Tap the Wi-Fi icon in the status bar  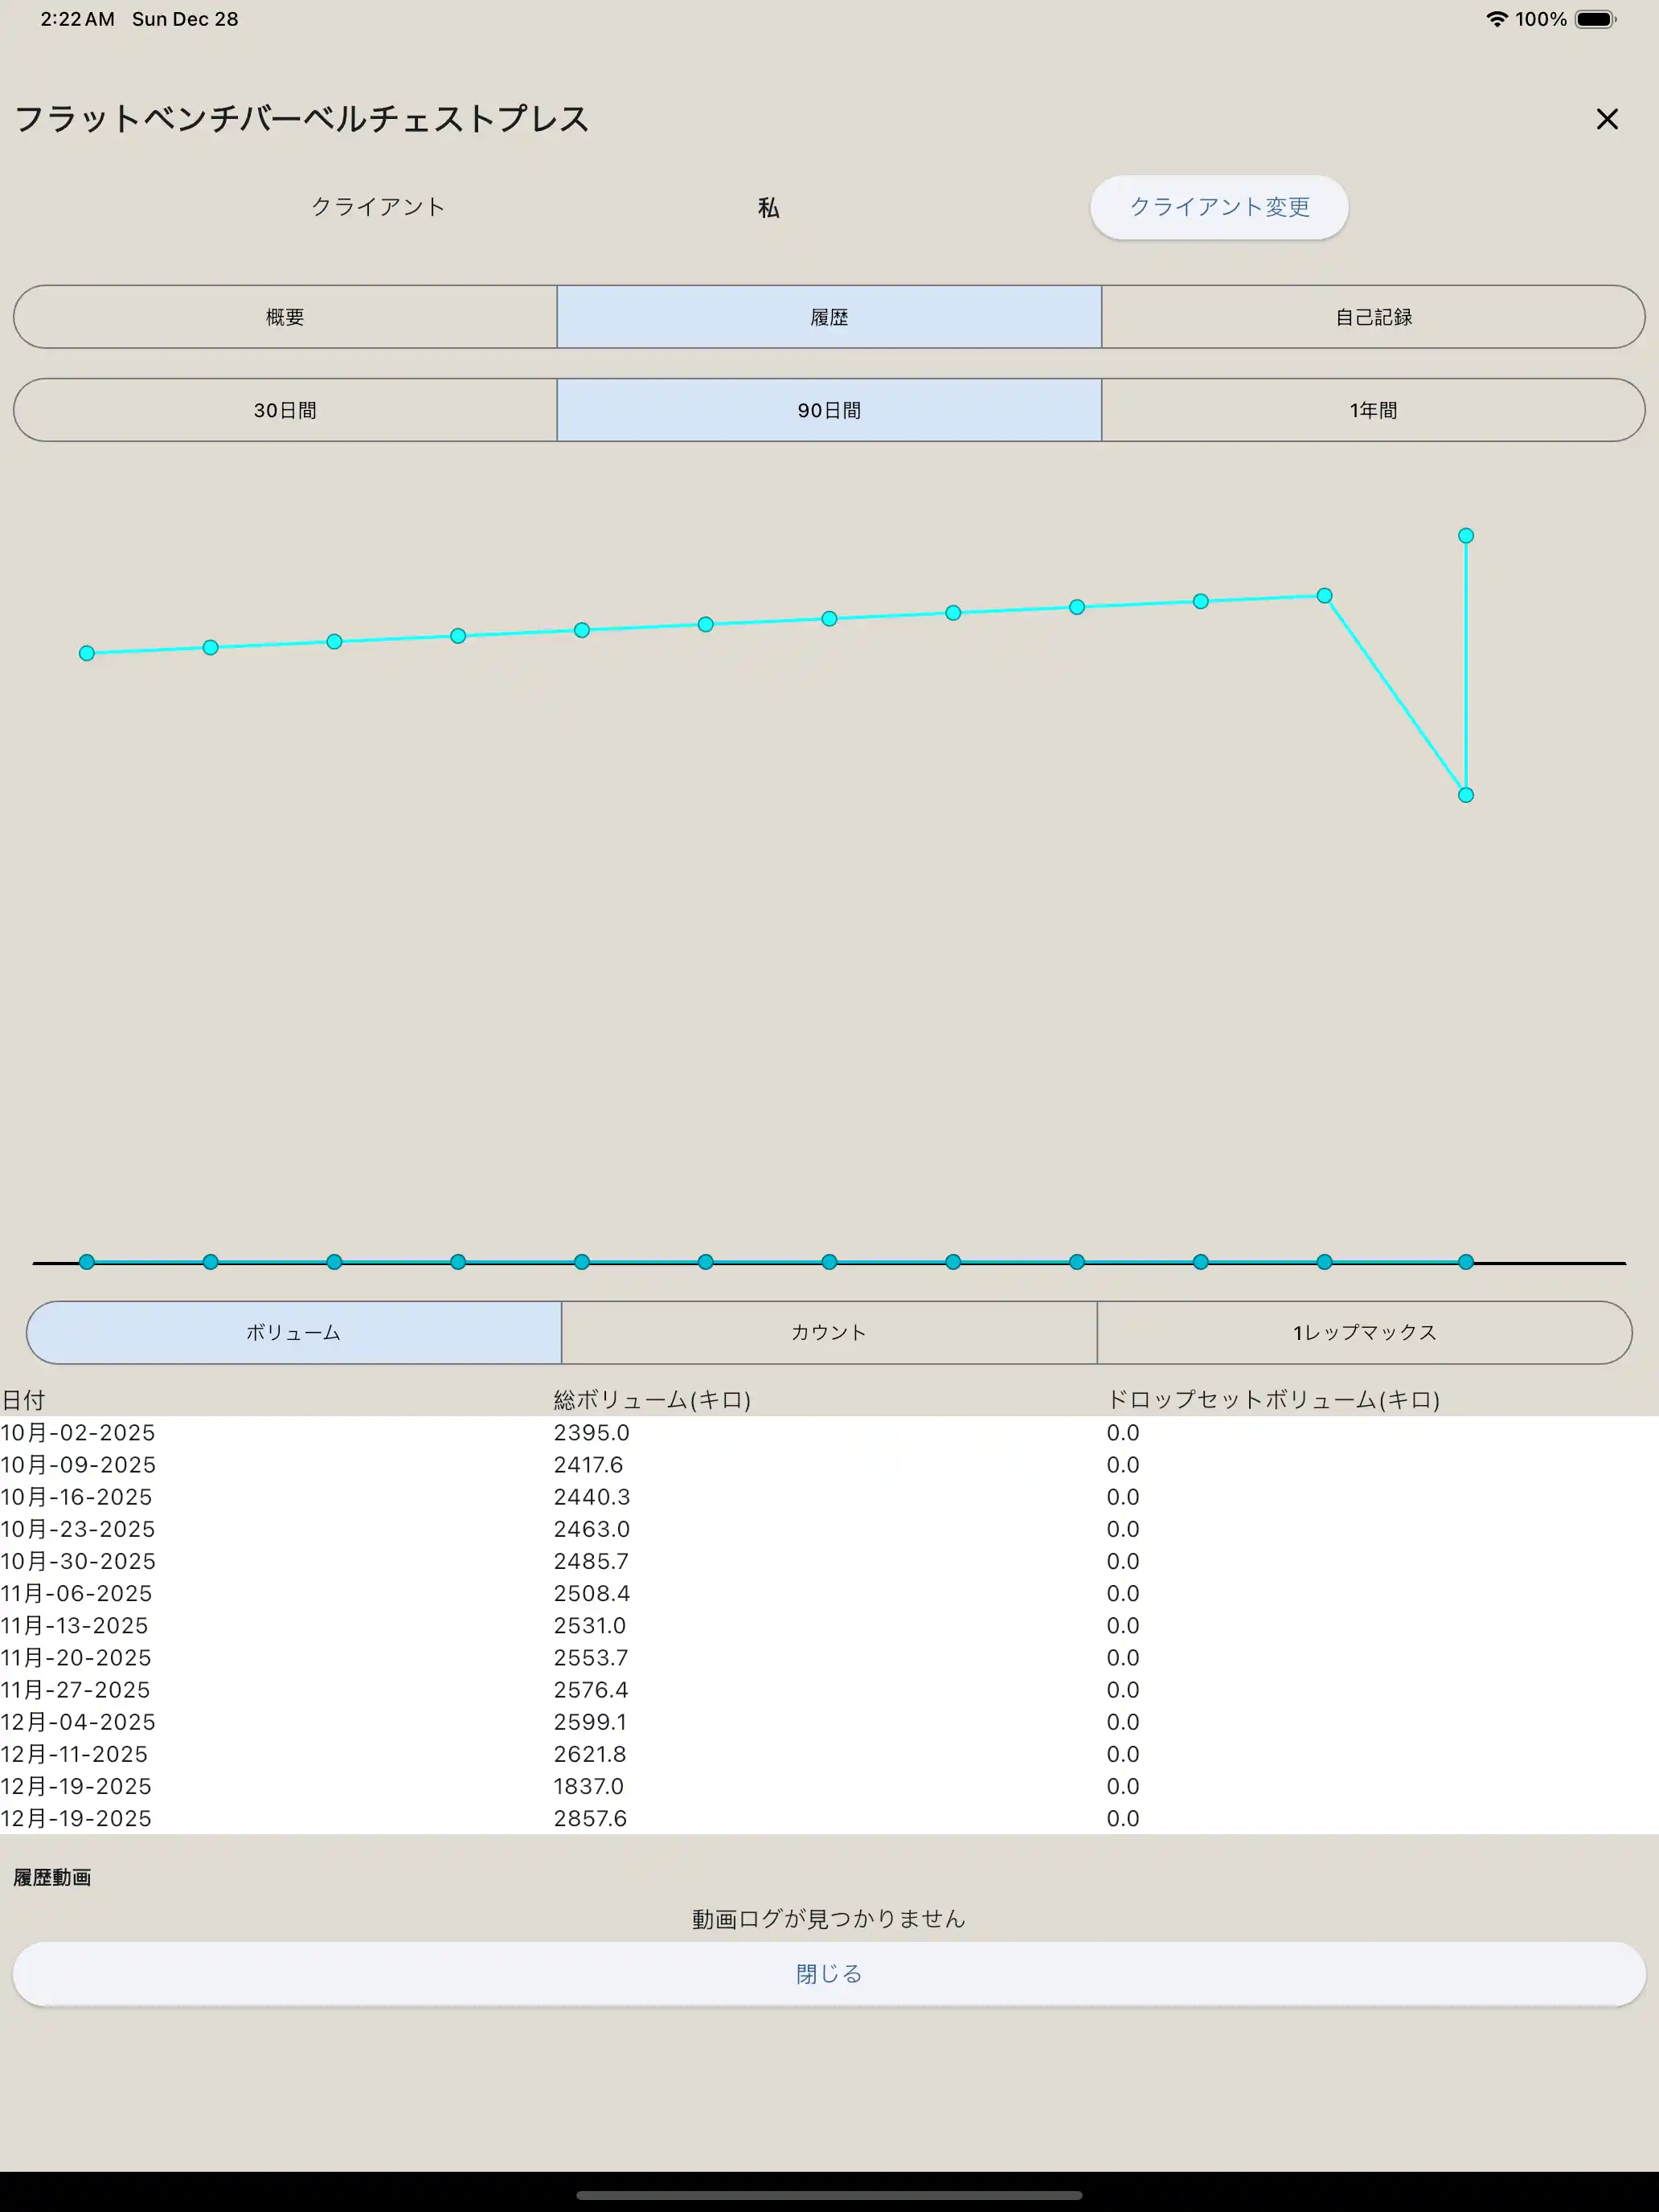pos(1496,19)
